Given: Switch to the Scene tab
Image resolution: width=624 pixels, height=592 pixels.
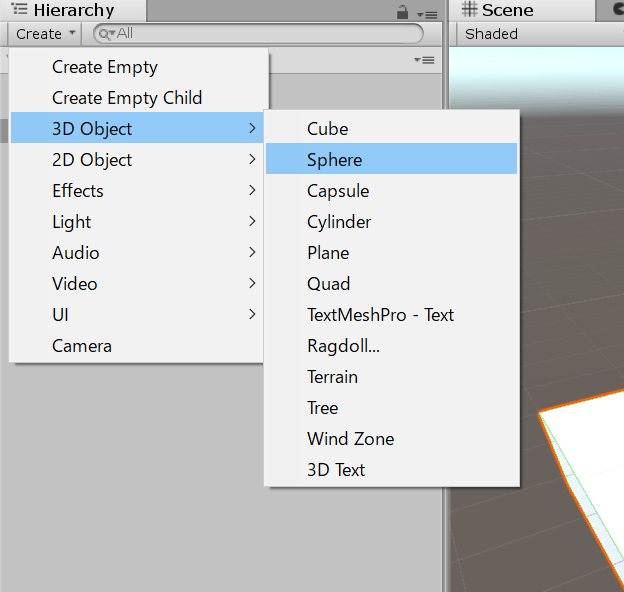Looking at the screenshot, I should pos(498,11).
